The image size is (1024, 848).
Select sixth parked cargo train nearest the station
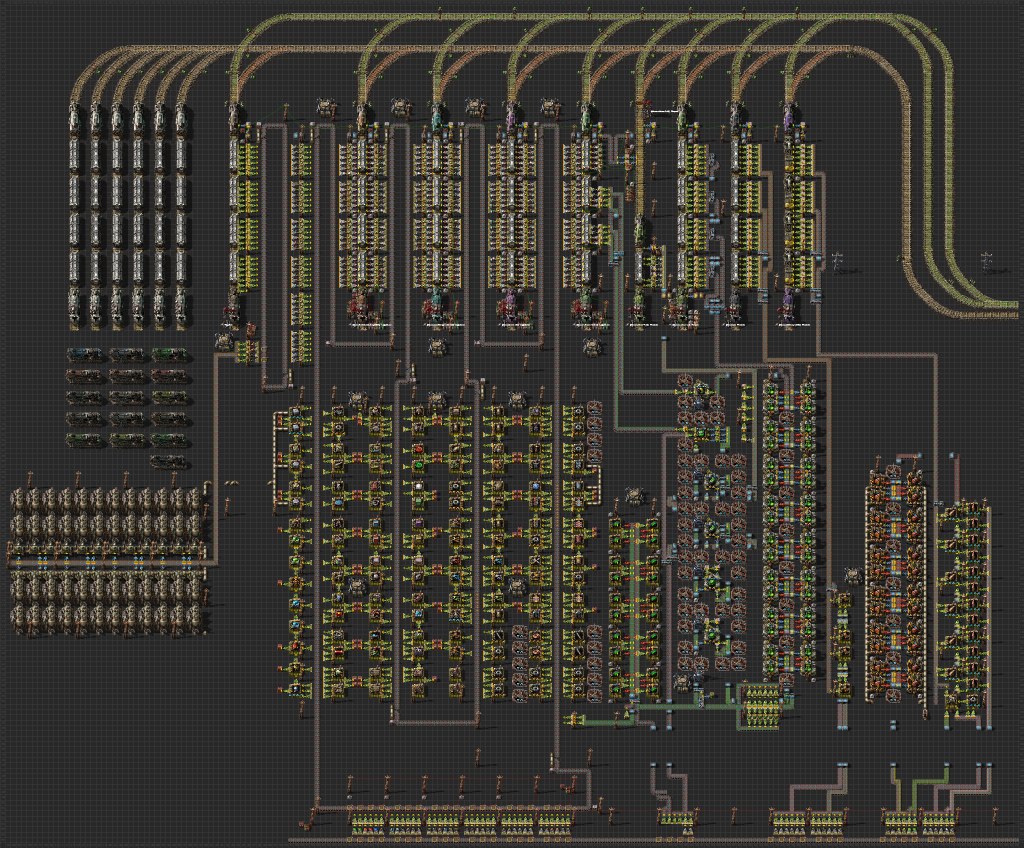click(182, 214)
